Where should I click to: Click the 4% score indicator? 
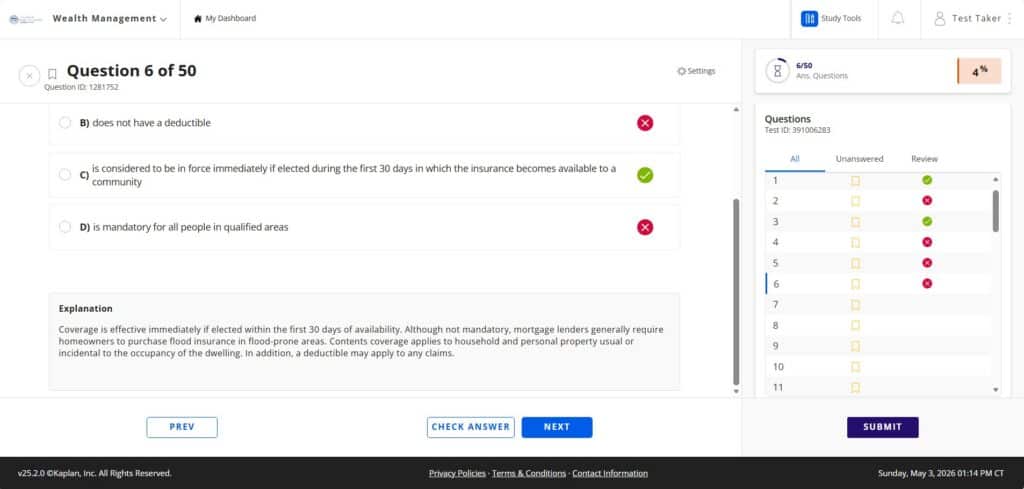click(979, 71)
